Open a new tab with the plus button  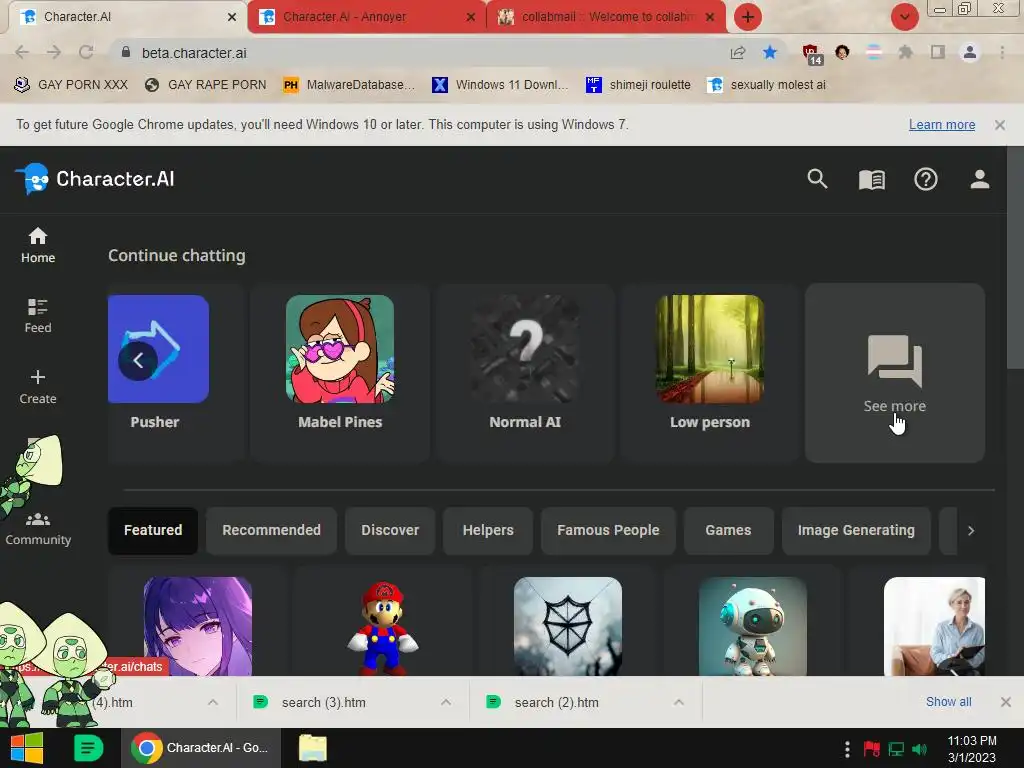(x=748, y=17)
